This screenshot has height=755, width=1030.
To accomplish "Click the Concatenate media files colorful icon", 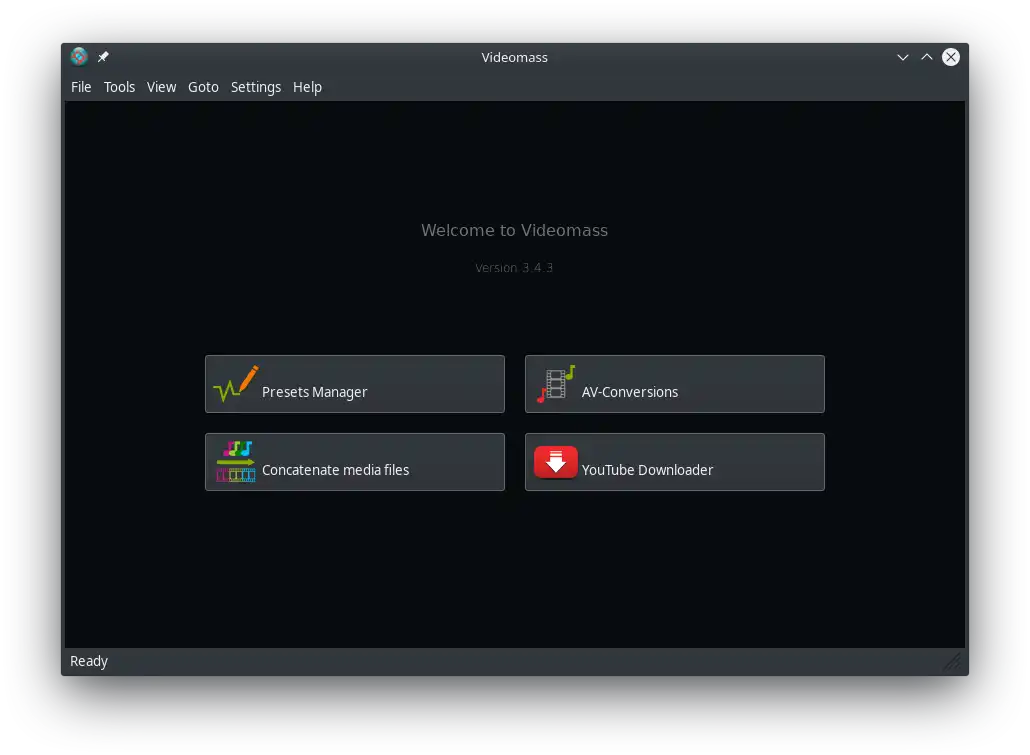I will [x=235, y=462].
